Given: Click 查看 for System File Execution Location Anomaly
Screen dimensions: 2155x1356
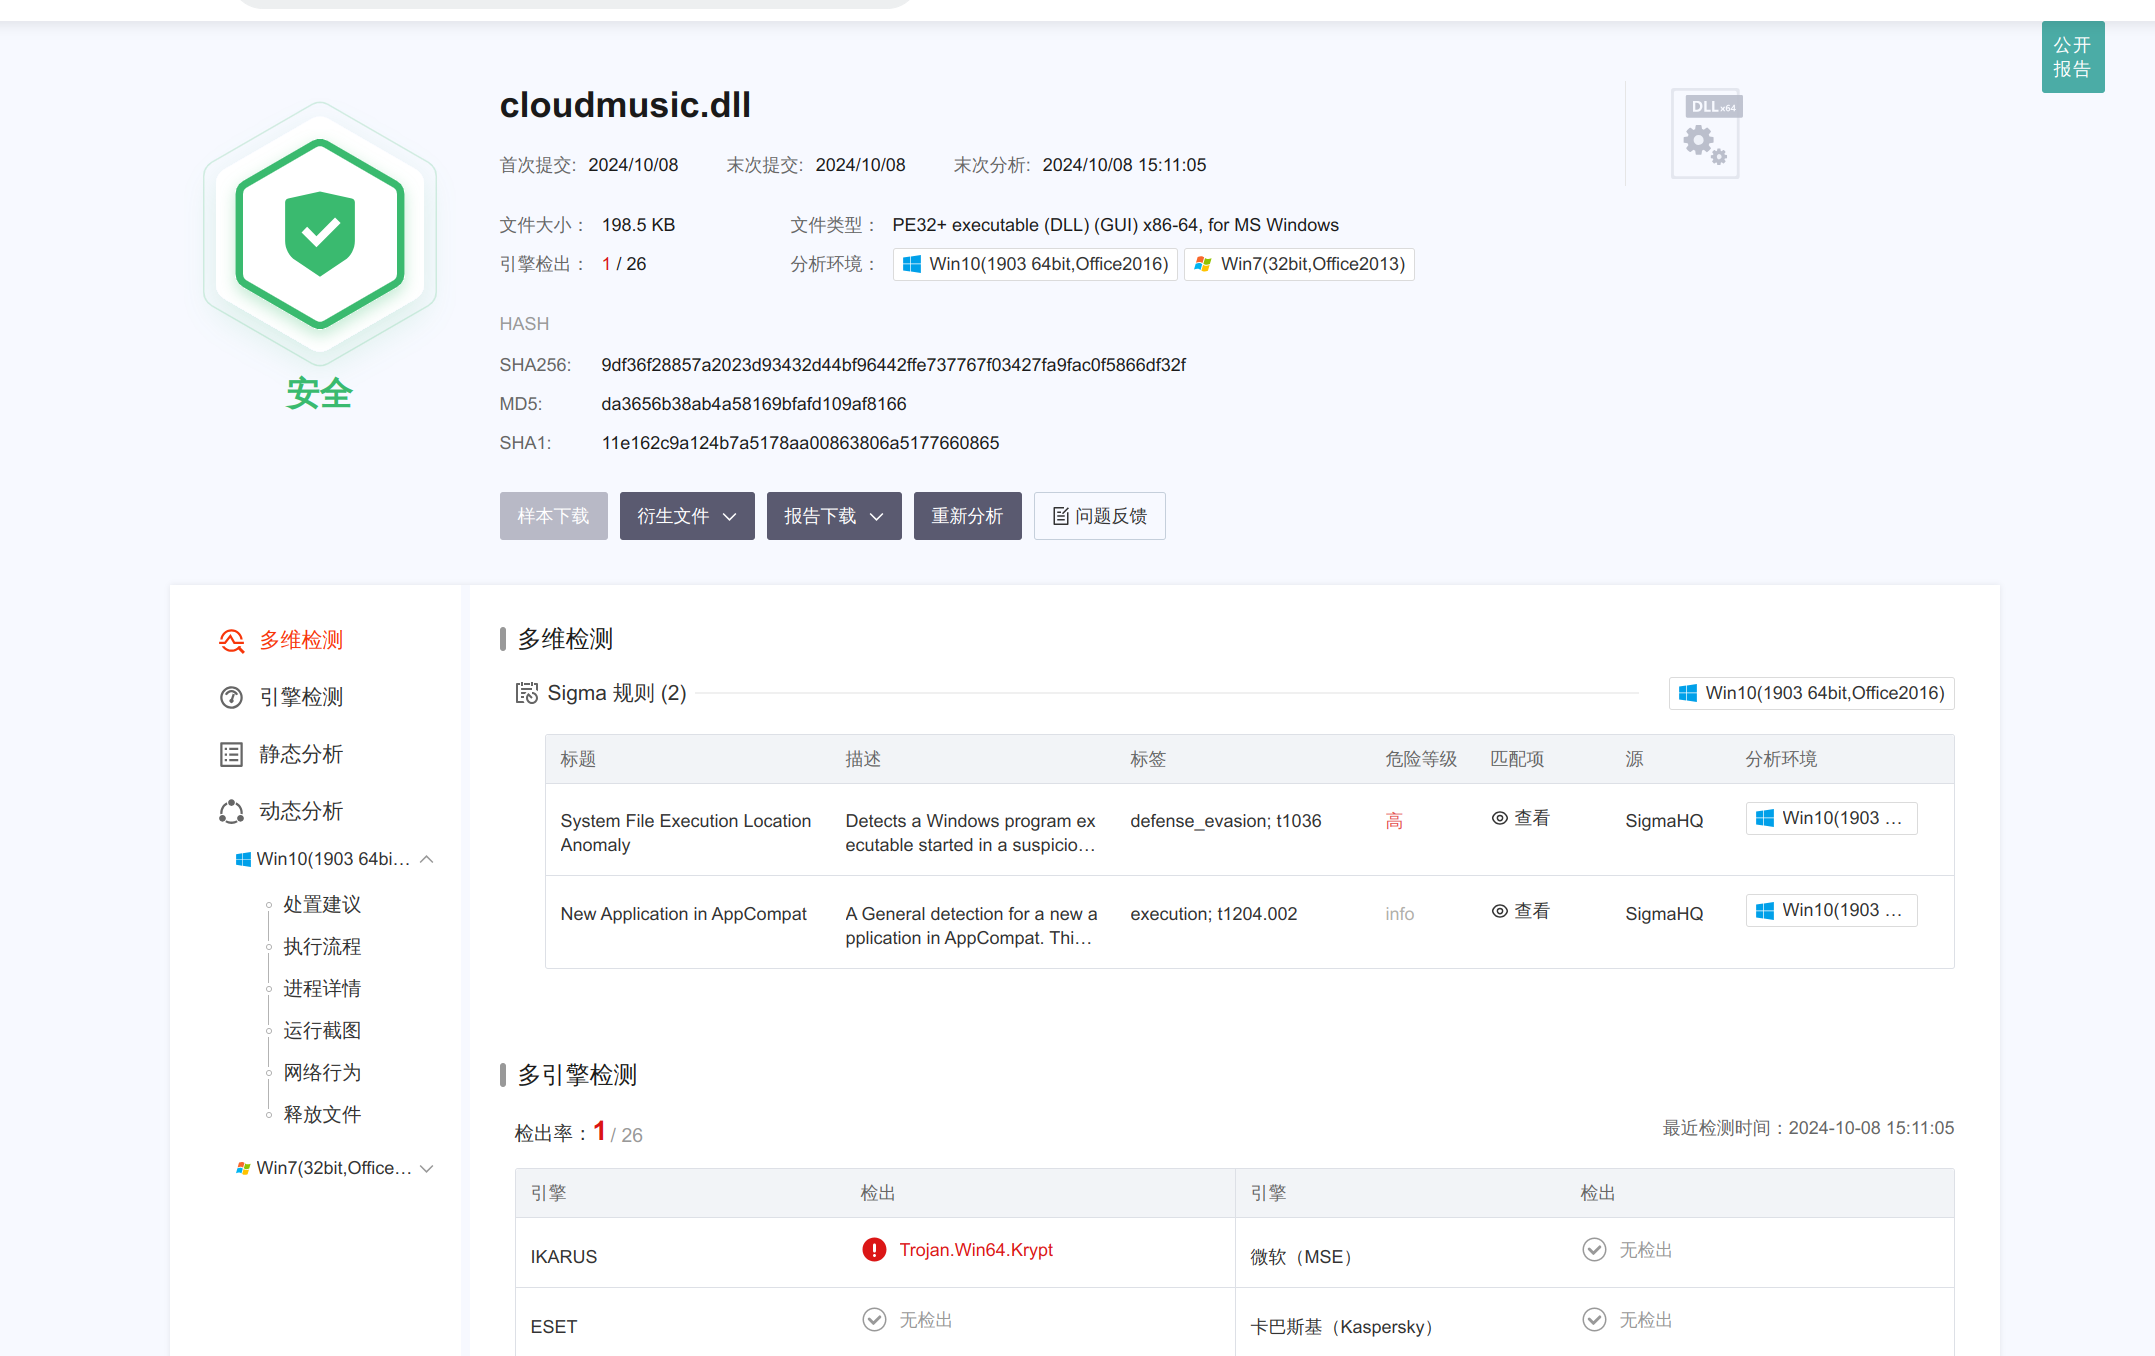Looking at the screenshot, I should [x=1520, y=818].
